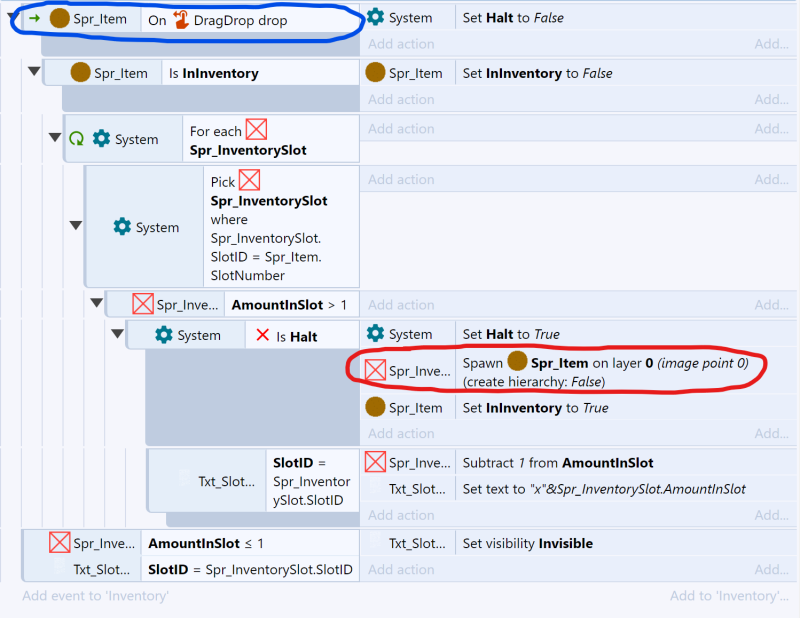Collapse the Pick Spr_InventorySlot event
Image resolution: width=800 pixels, height=618 pixels.
(x=75, y=226)
